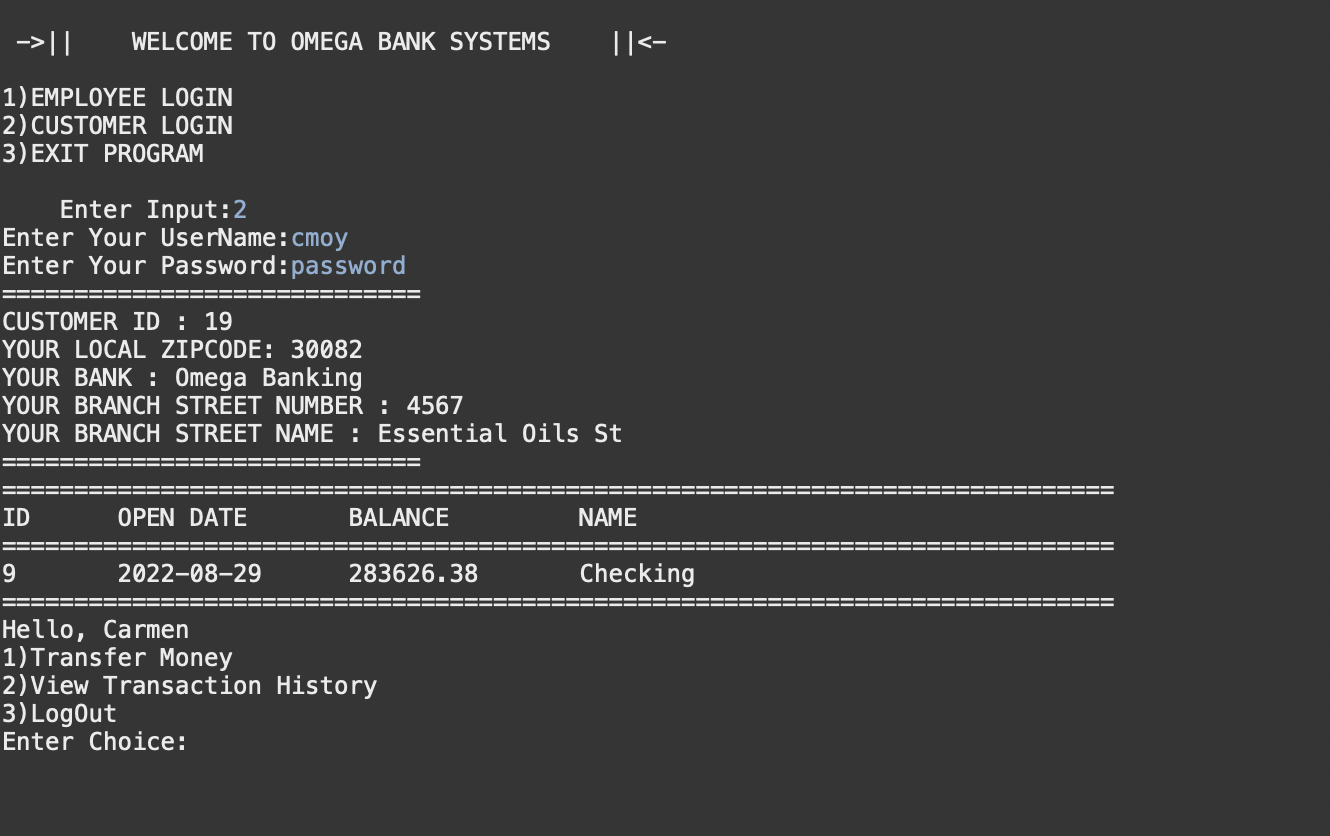The height and width of the screenshot is (836, 1330).
Task: Select the CUSTOMER ID line showing 19
Action: [x=115, y=321]
